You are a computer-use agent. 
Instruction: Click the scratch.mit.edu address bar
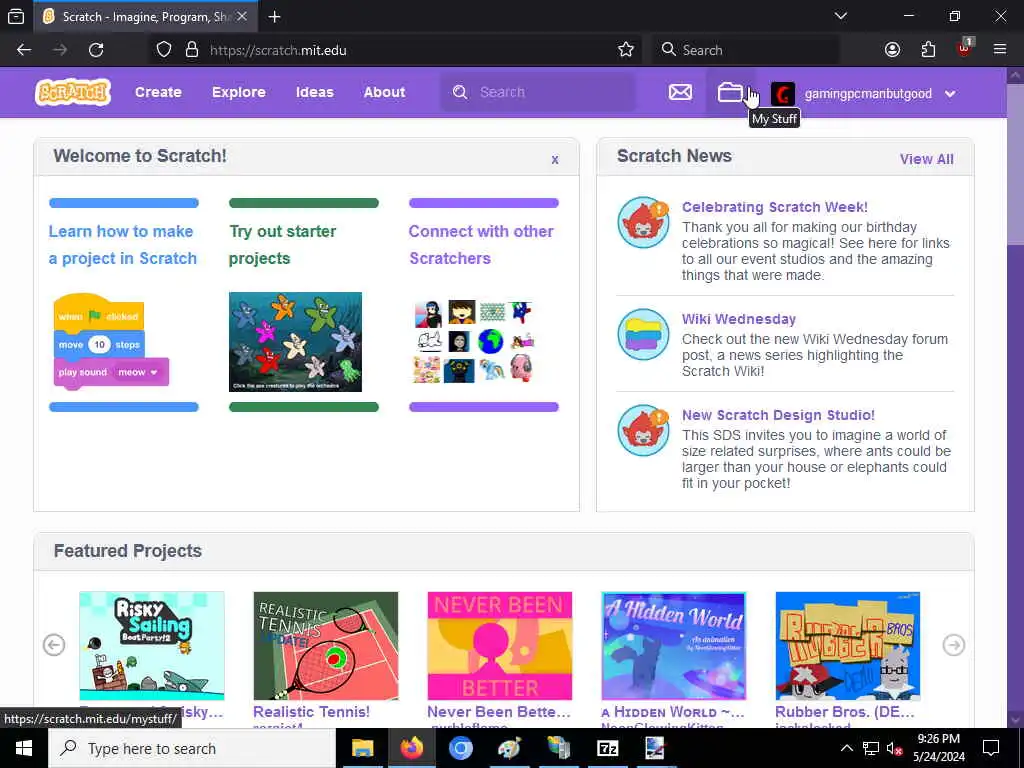pos(395,50)
